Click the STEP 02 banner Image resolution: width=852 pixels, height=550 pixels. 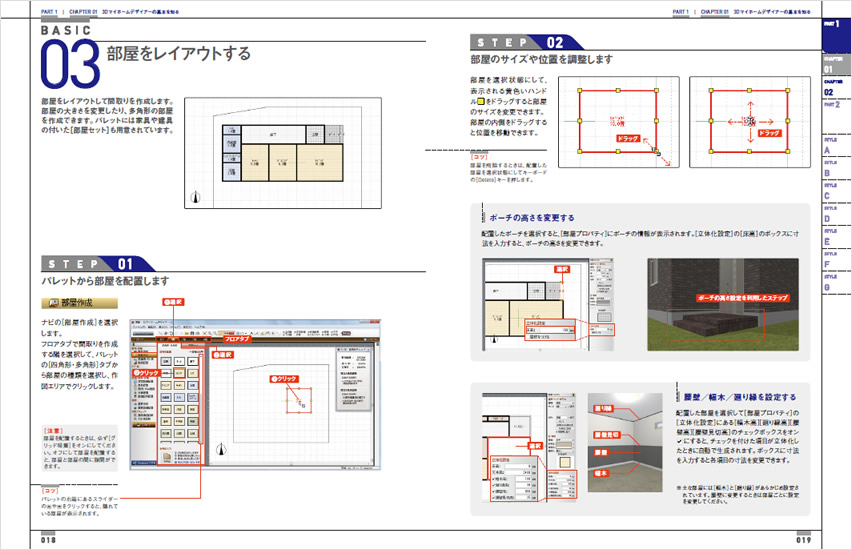point(527,42)
